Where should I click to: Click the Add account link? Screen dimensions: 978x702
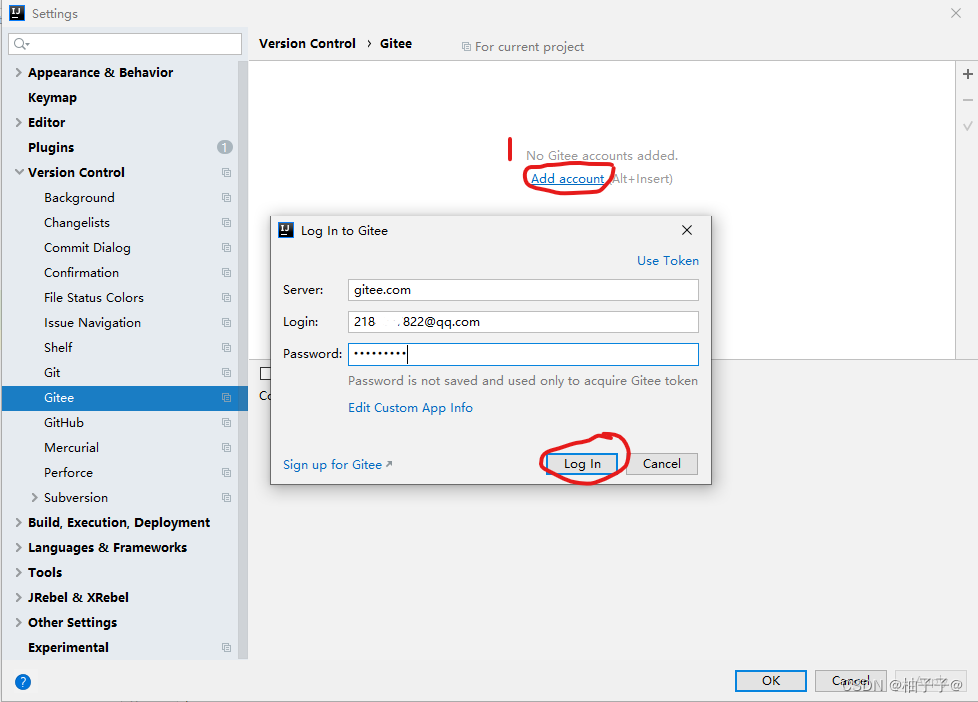click(x=568, y=178)
